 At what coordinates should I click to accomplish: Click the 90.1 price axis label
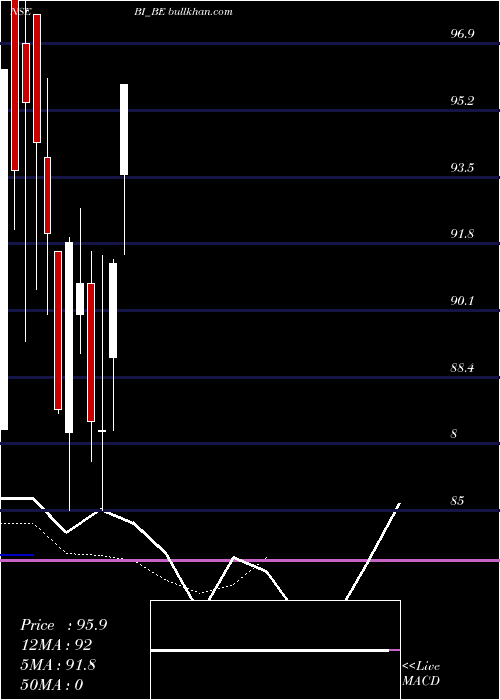(462, 300)
